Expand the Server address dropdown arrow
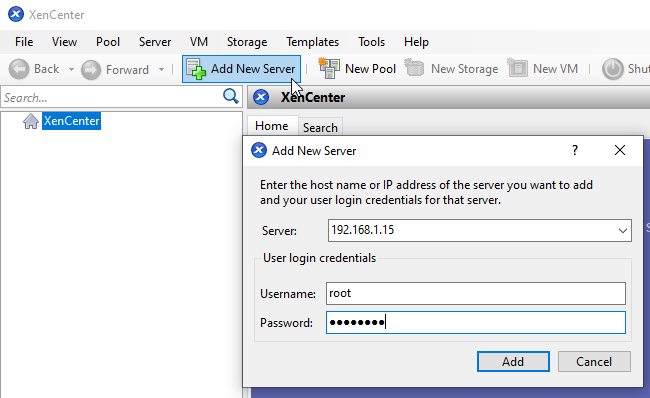Screen dimensions: 650x398 (x=623, y=231)
